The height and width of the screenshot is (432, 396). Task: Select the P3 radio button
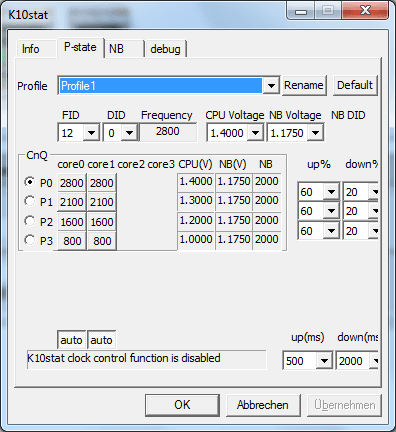click(30, 240)
